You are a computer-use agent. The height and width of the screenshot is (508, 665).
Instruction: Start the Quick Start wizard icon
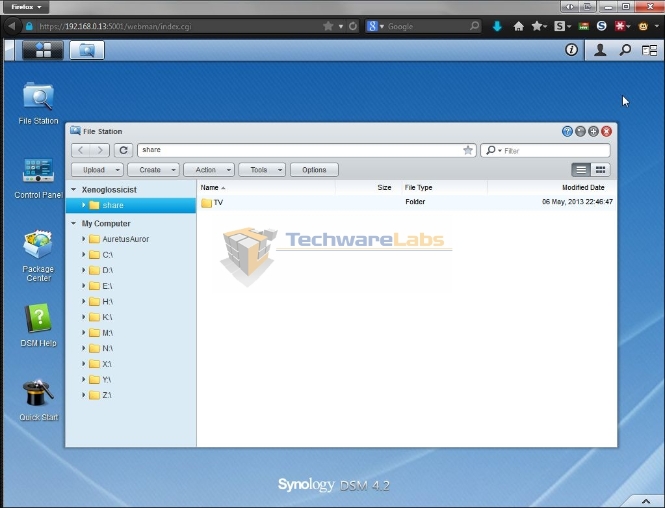tap(38, 400)
